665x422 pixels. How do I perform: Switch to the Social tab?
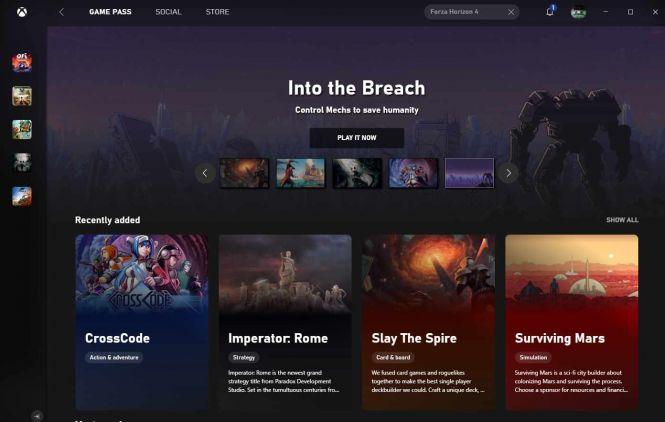tap(168, 12)
